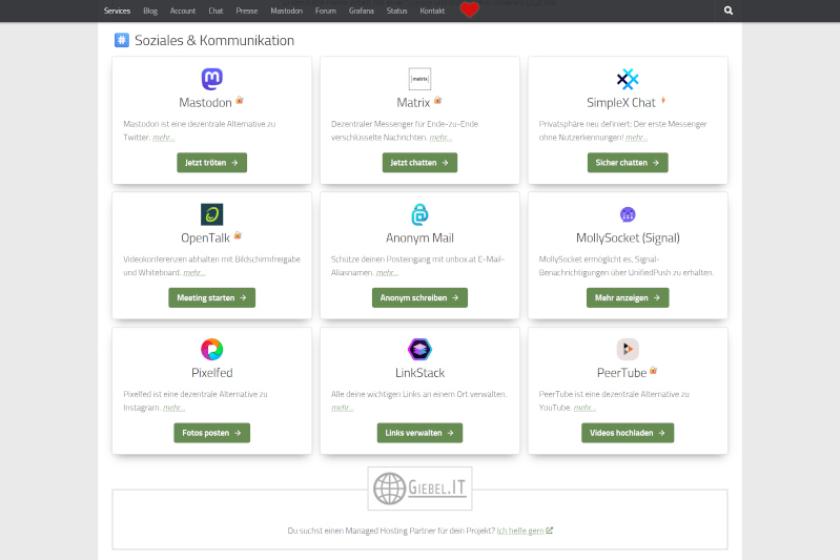Click the Matrix logo icon
Image resolution: width=840 pixels, height=560 pixels.
(x=420, y=79)
